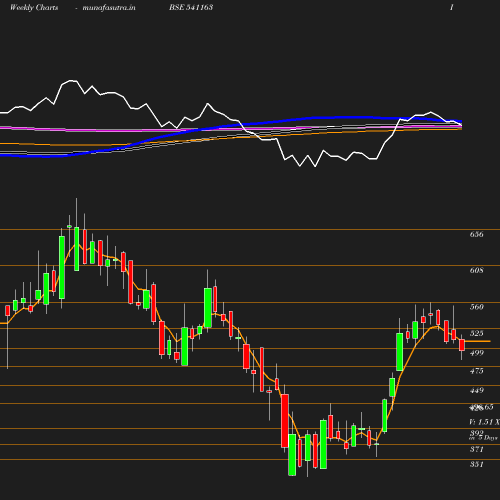Click the 'V: 1.51 X' volume text
This screenshot has height=500, width=500.
coord(484,422)
